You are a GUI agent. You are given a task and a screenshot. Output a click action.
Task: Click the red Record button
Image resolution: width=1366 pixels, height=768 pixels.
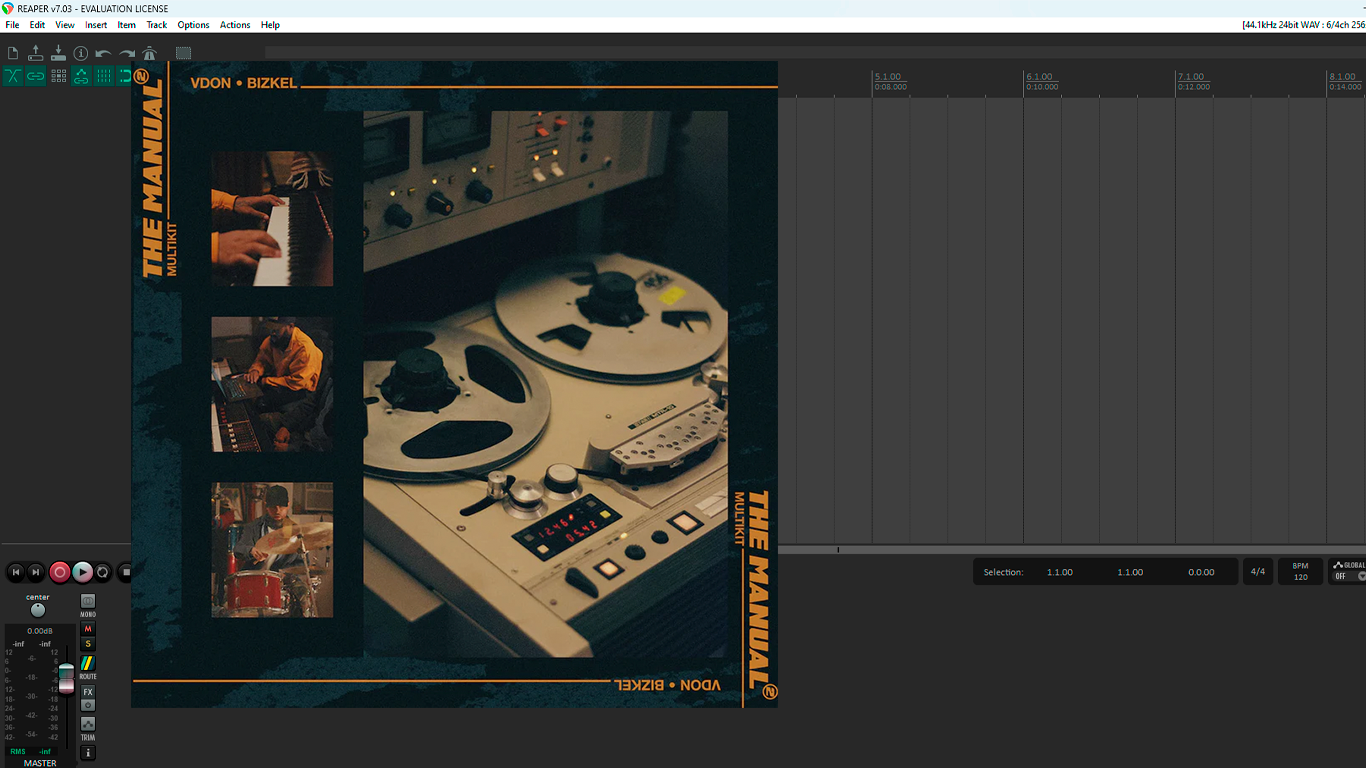(60, 572)
